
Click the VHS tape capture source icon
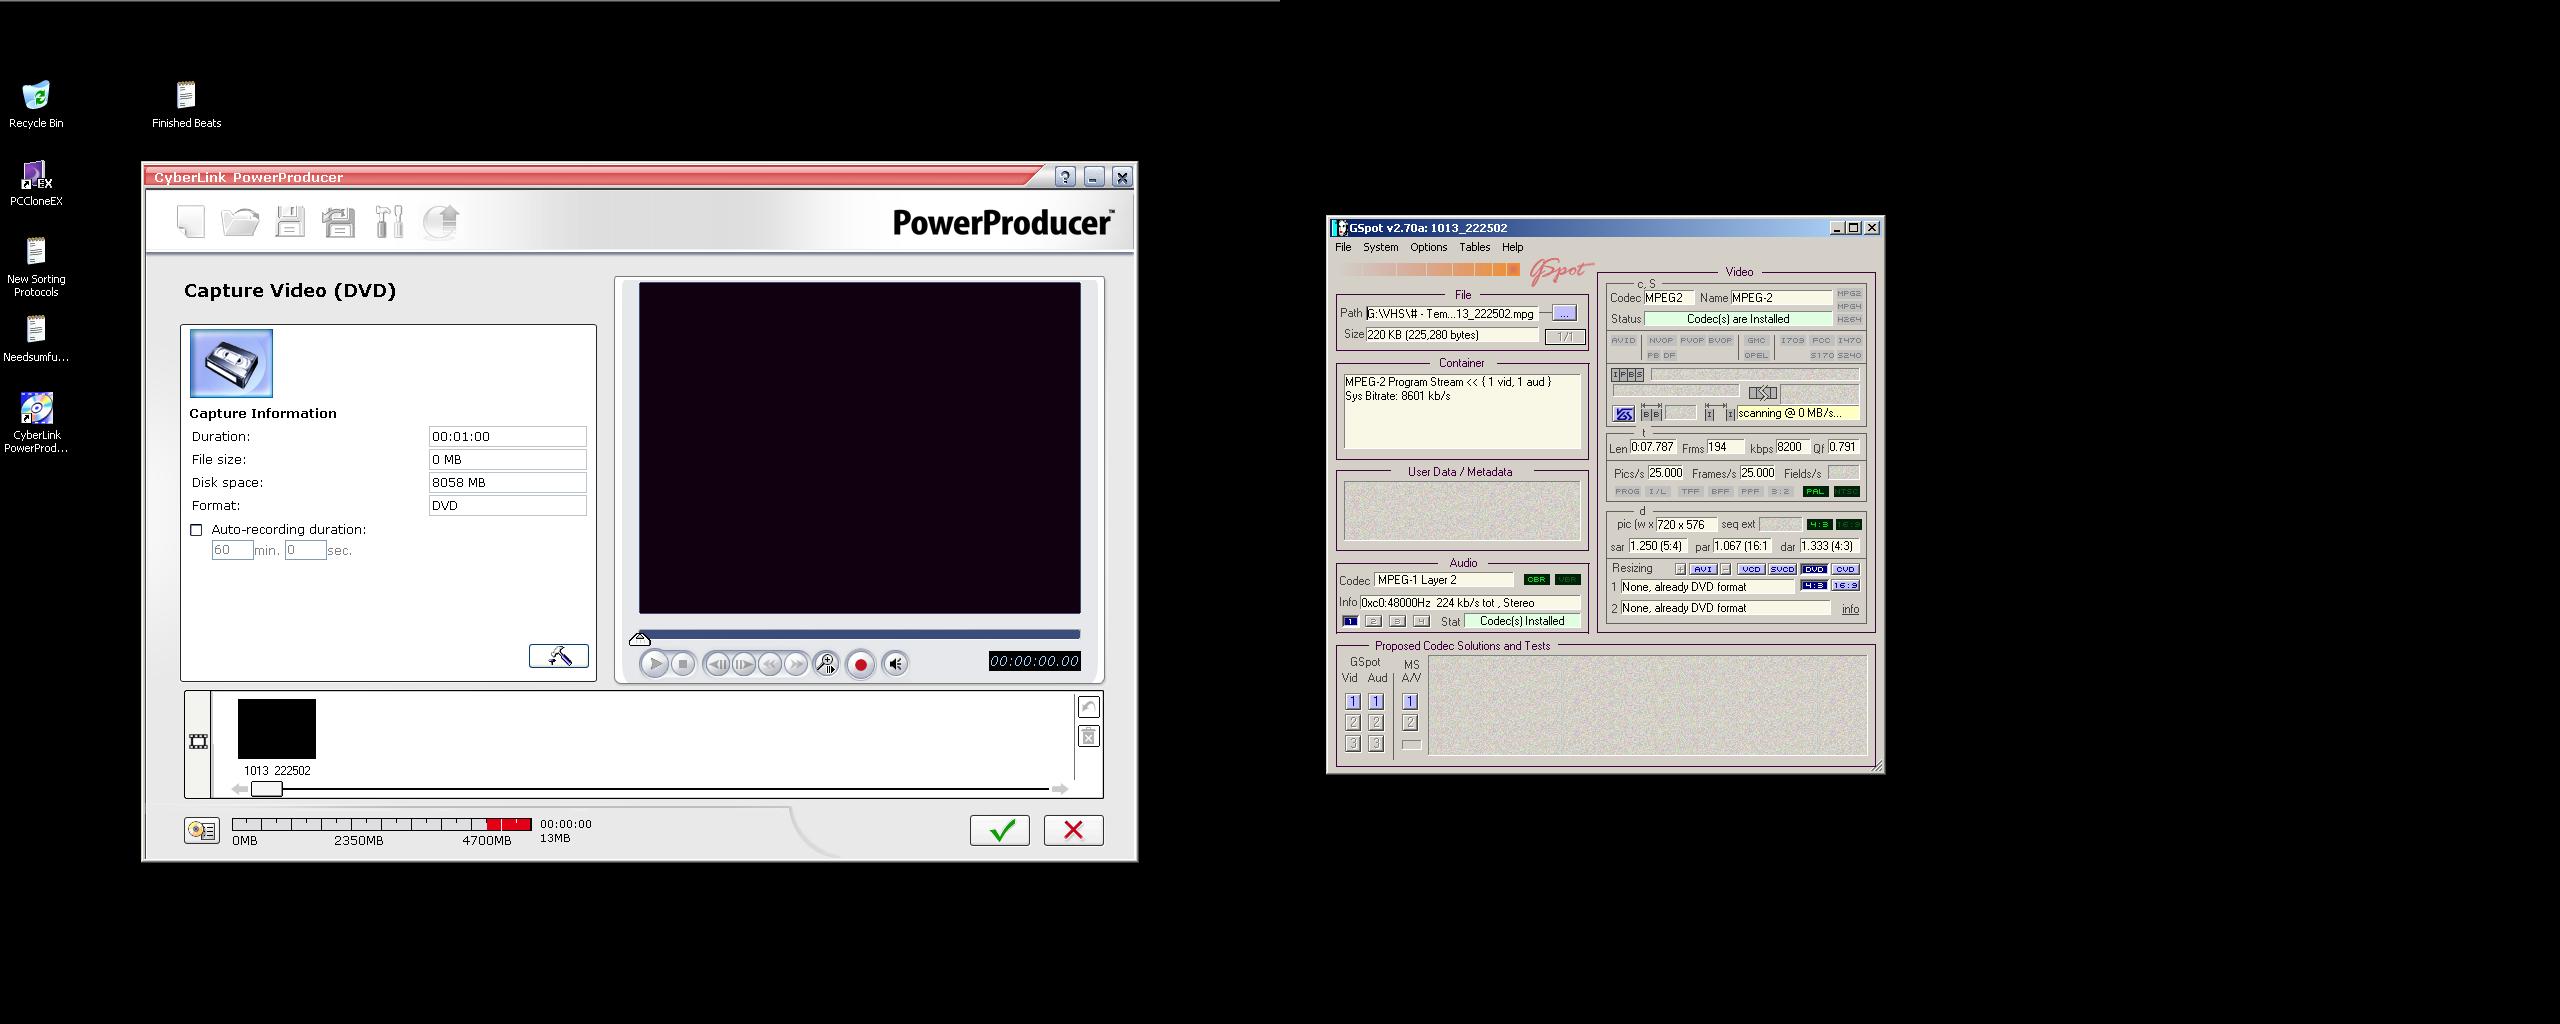tap(231, 363)
